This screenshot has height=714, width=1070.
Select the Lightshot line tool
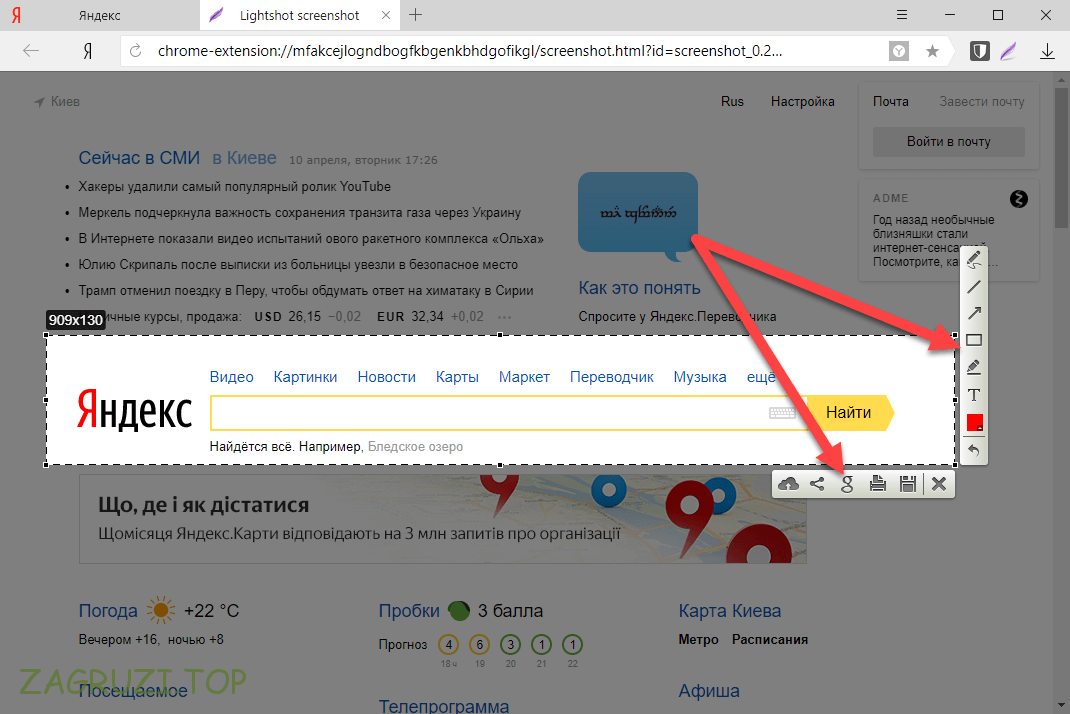[974, 287]
